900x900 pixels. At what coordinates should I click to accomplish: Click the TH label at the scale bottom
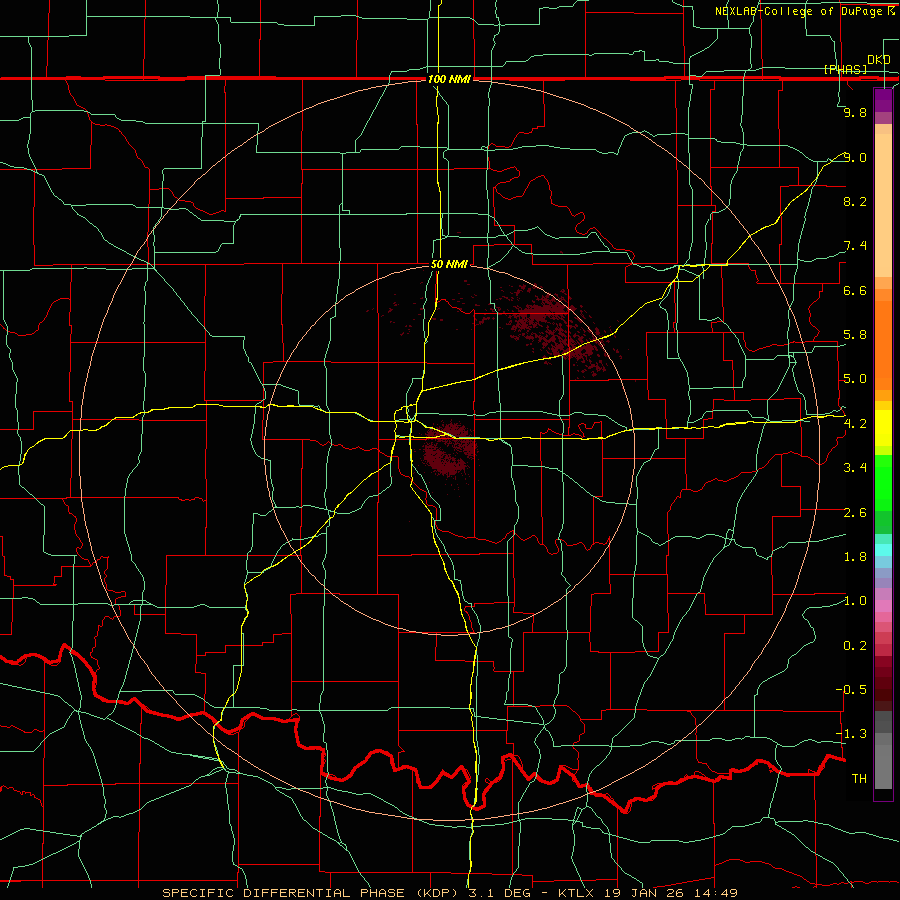click(x=859, y=779)
